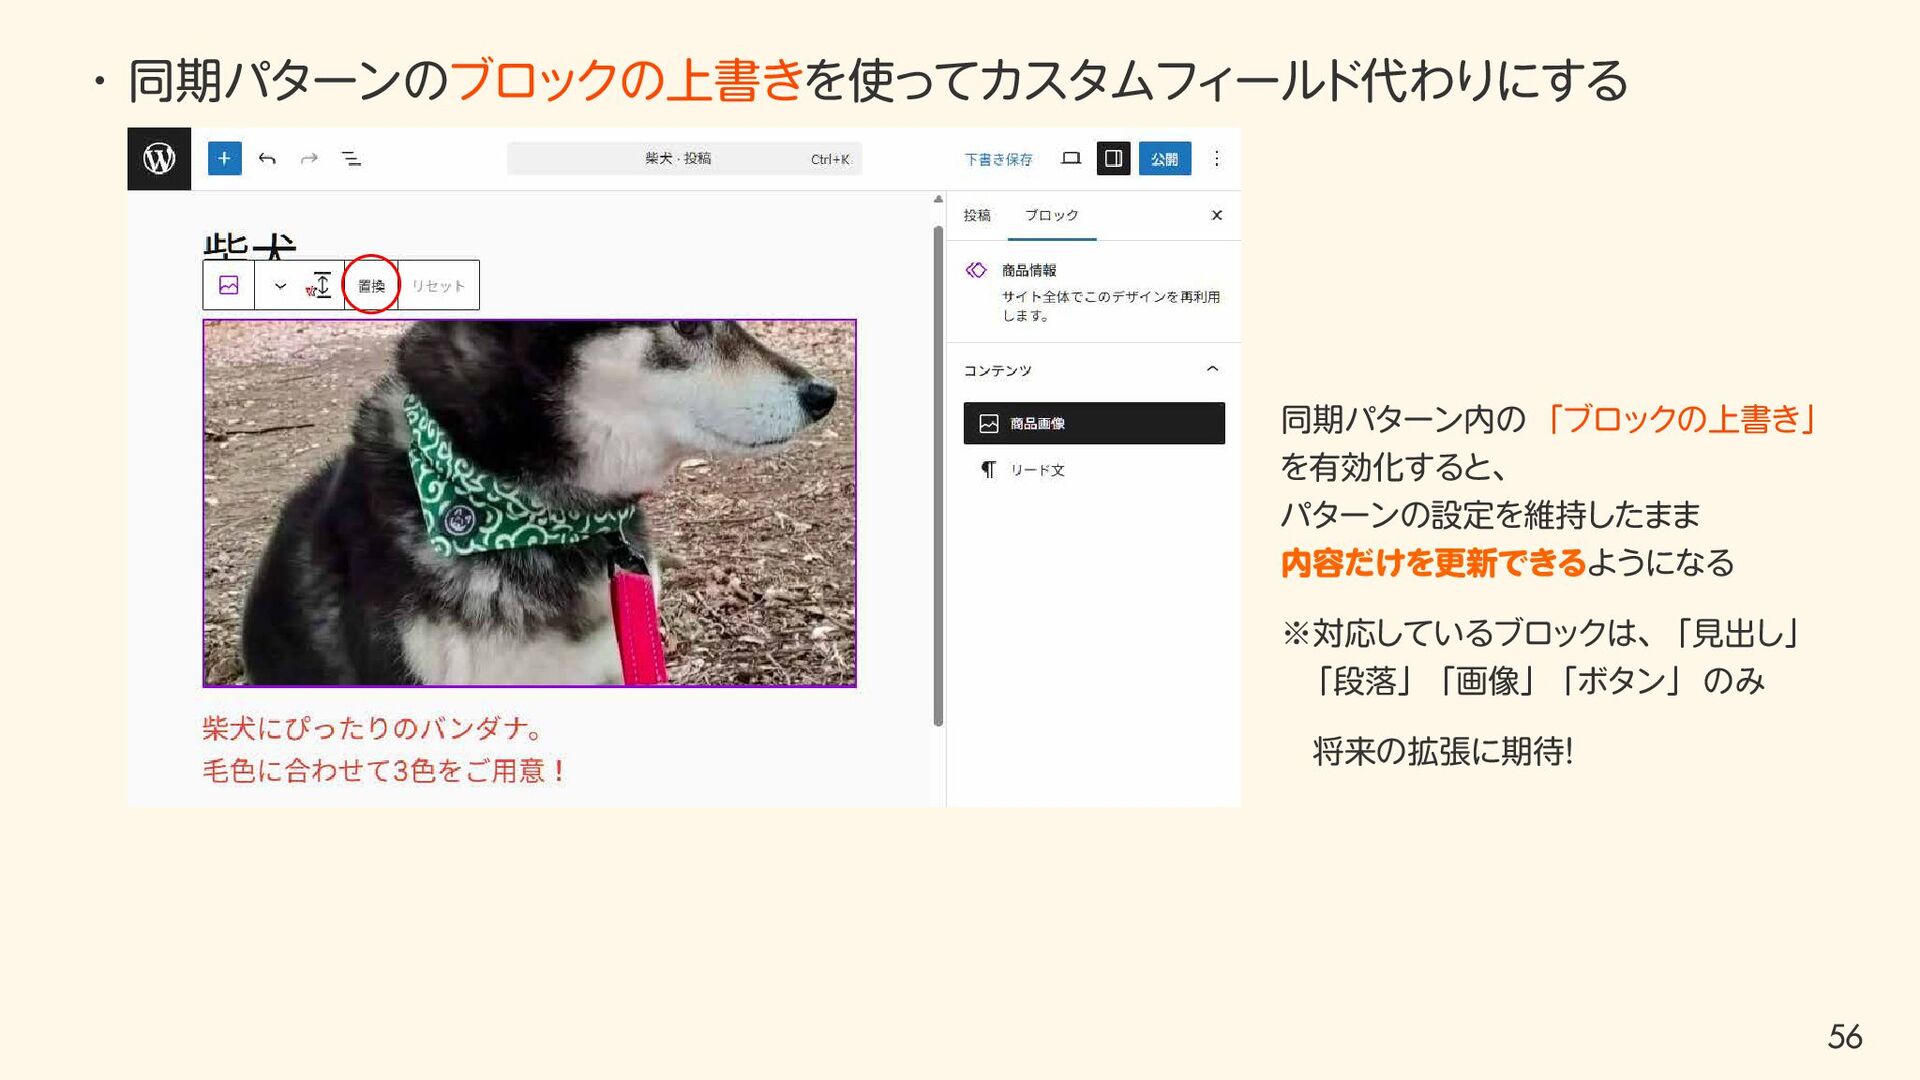Click the 下書き保存 save draft link
Image resolution: width=1920 pixels, height=1080 pixels.
pyautogui.click(x=998, y=159)
